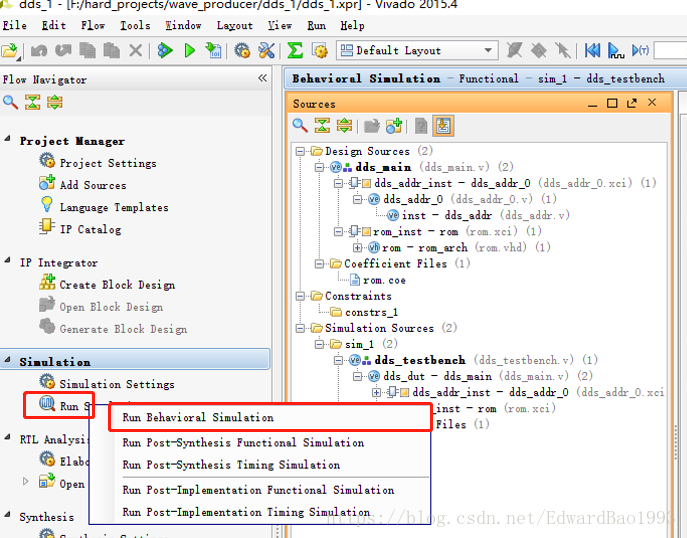Click Flow Navigator search magnifier icon
687x538 pixels.
coord(11,103)
